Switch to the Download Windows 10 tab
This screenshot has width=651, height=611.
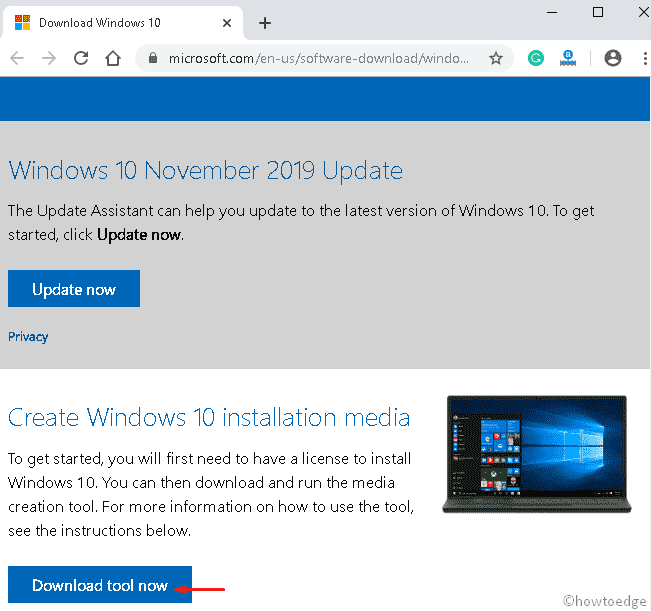(110, 23)
